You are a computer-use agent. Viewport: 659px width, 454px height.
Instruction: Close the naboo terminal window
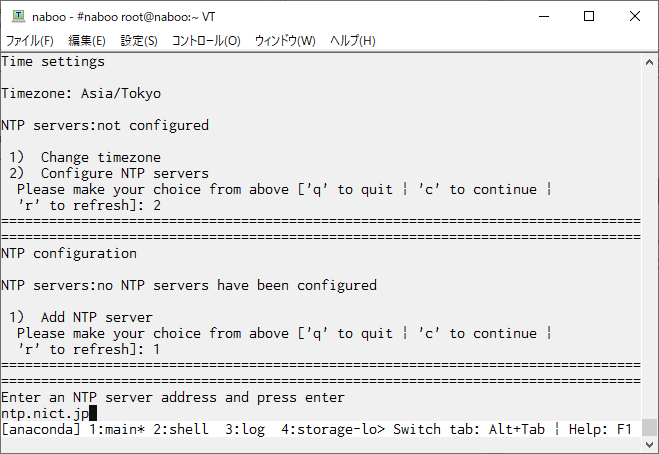[x=635, y=16]
